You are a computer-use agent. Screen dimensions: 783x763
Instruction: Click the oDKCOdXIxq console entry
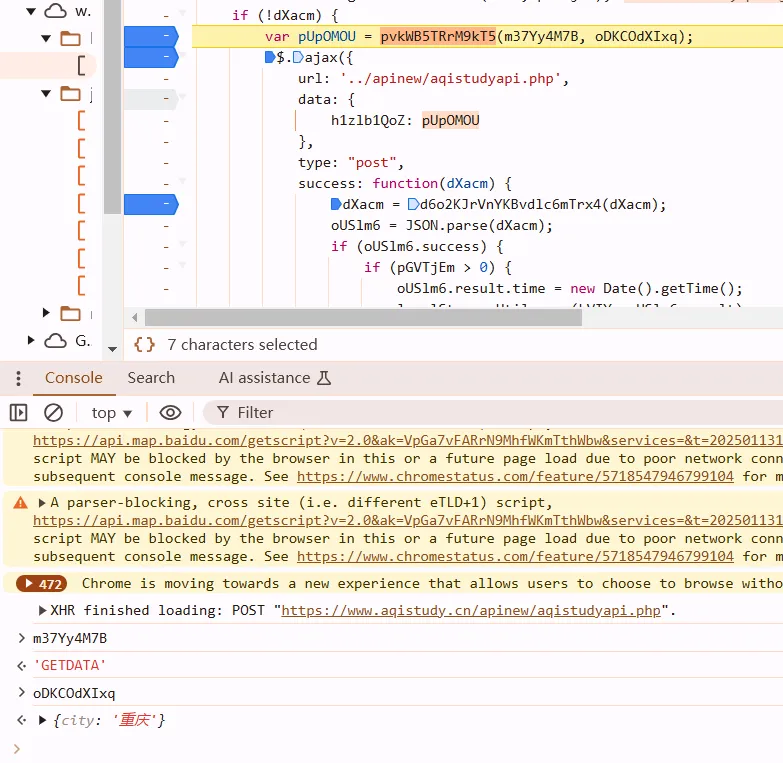coord(74,693)
